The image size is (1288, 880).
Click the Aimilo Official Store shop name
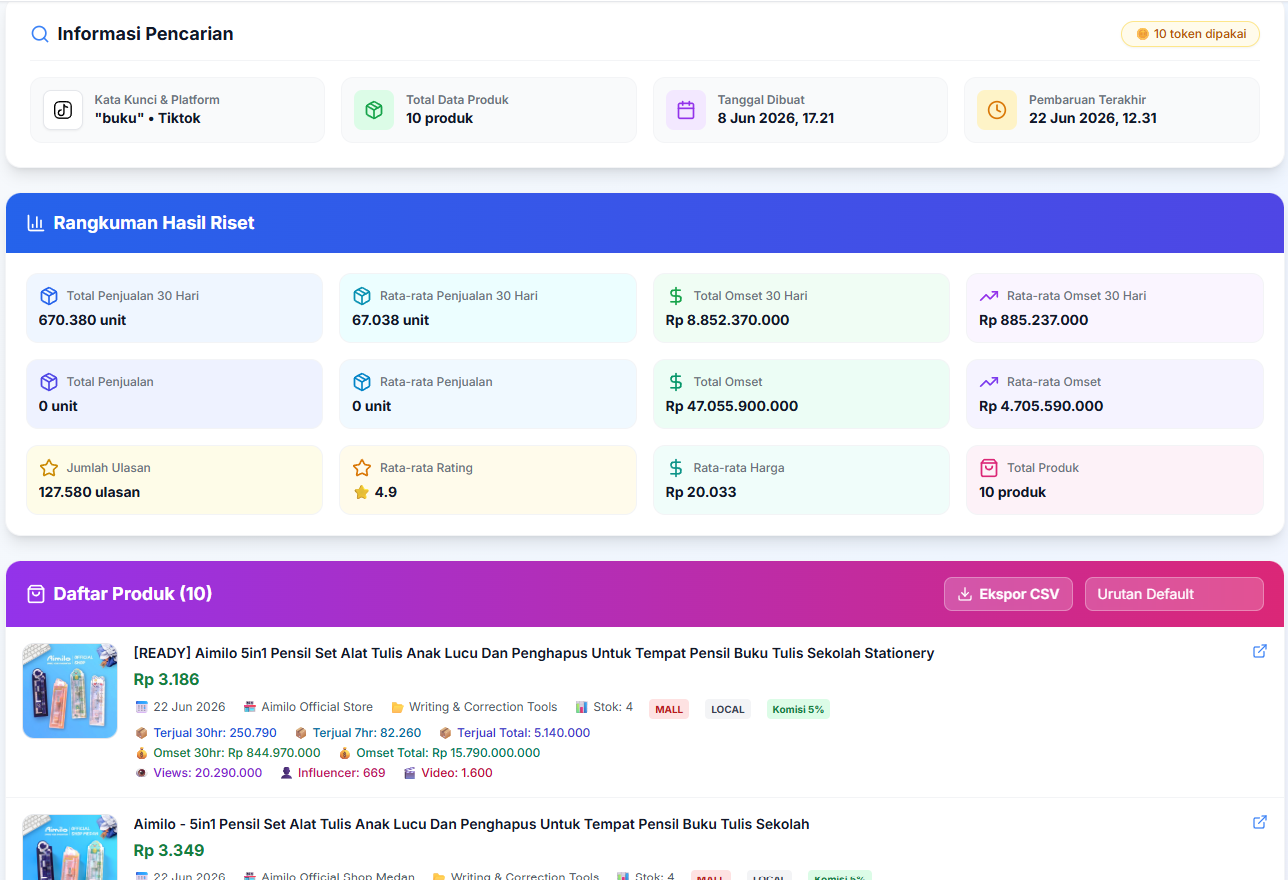coord(317,707)
